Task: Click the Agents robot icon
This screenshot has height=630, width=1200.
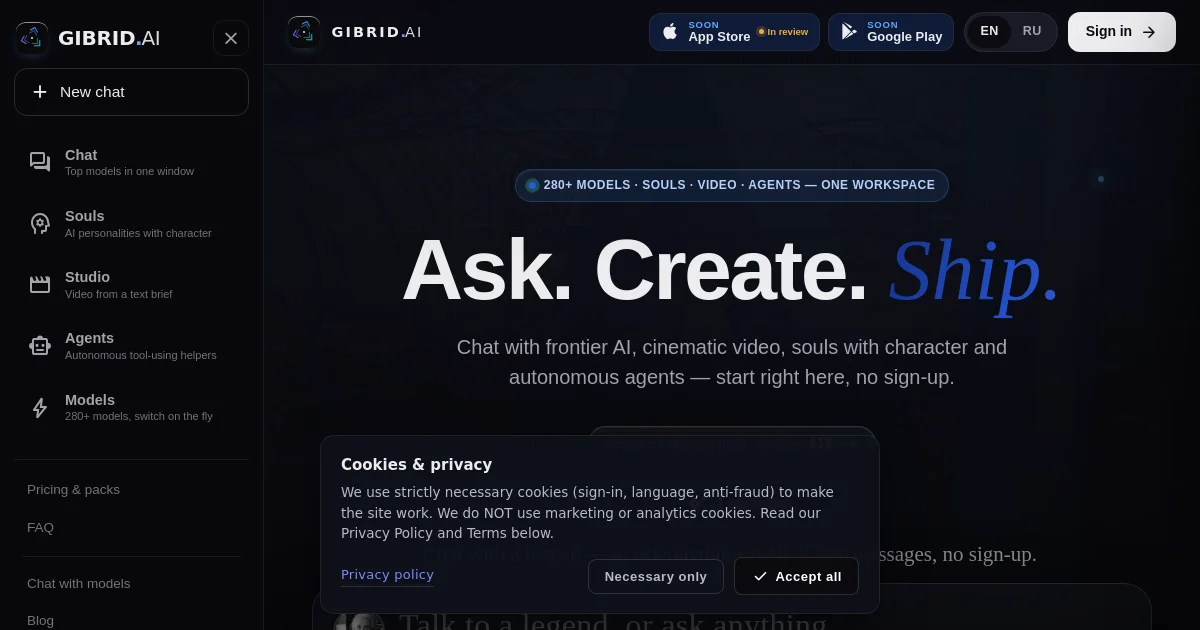Action: pyautogui.click(x=40, y=346)
